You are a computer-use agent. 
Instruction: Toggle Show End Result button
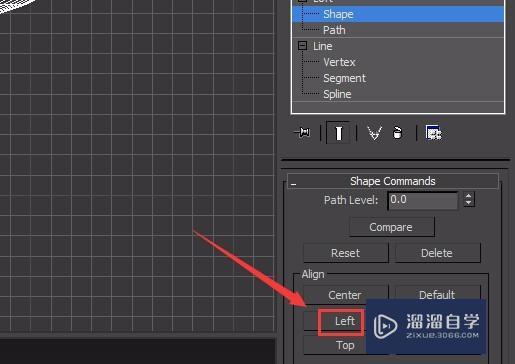point(339,133)
